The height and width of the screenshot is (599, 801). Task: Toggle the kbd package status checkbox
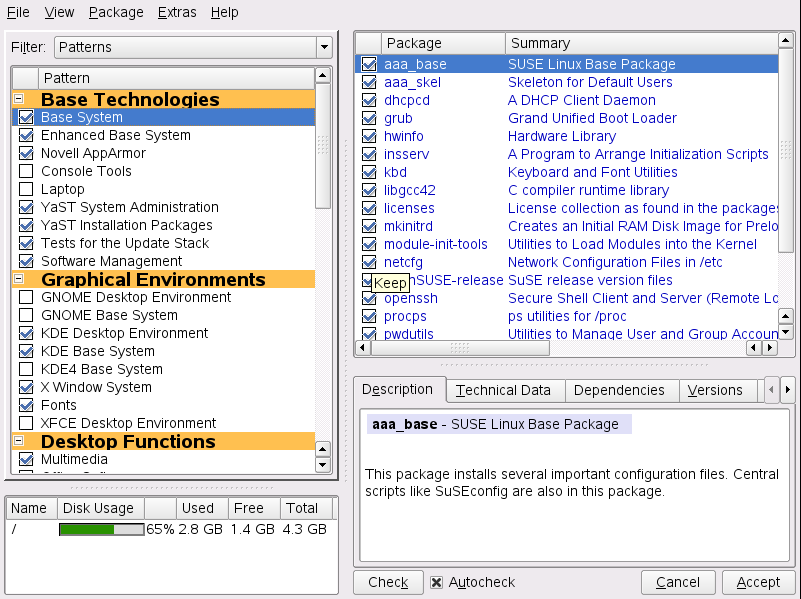(x=369, y=172)
